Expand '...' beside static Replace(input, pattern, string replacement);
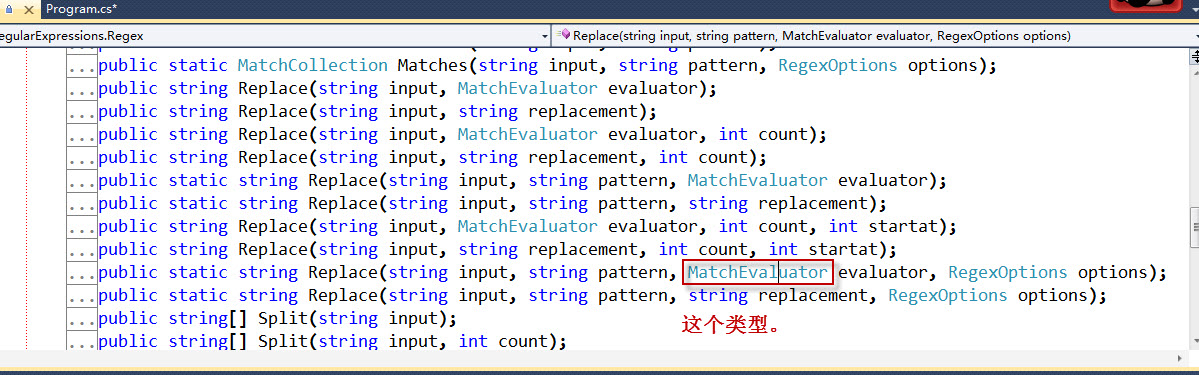 (82, 204)
